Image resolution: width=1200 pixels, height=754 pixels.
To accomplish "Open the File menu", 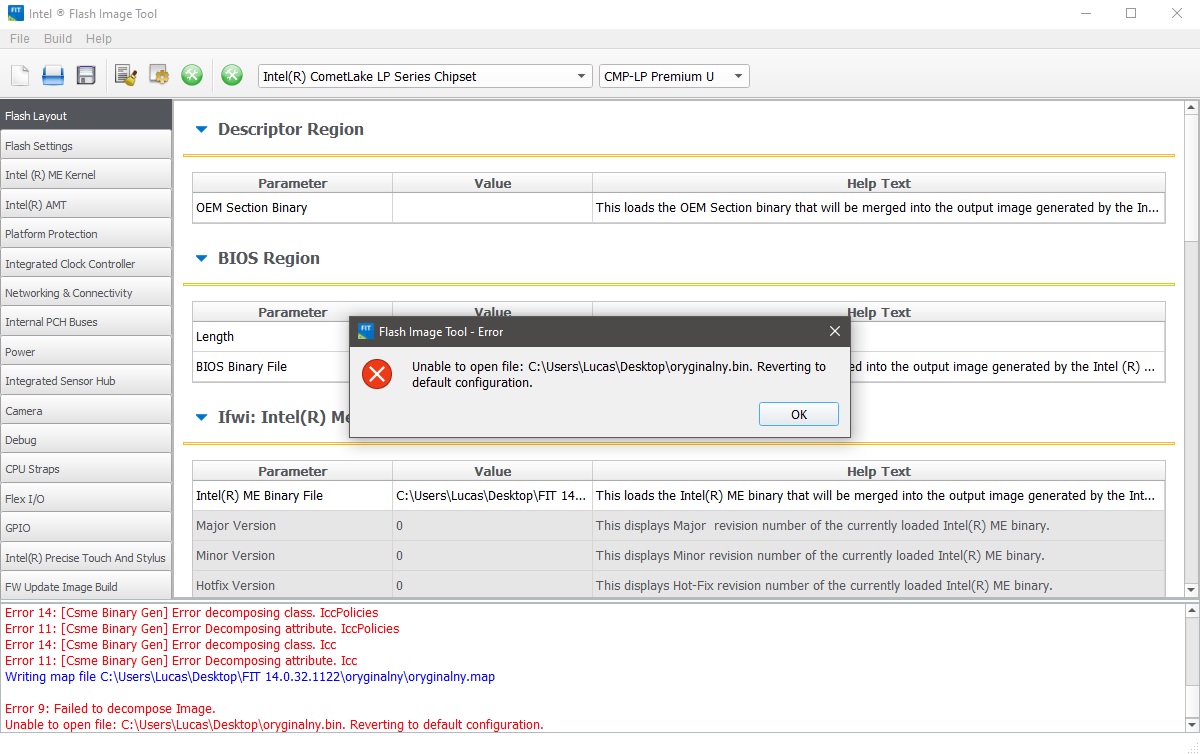I will pos(19,39).
